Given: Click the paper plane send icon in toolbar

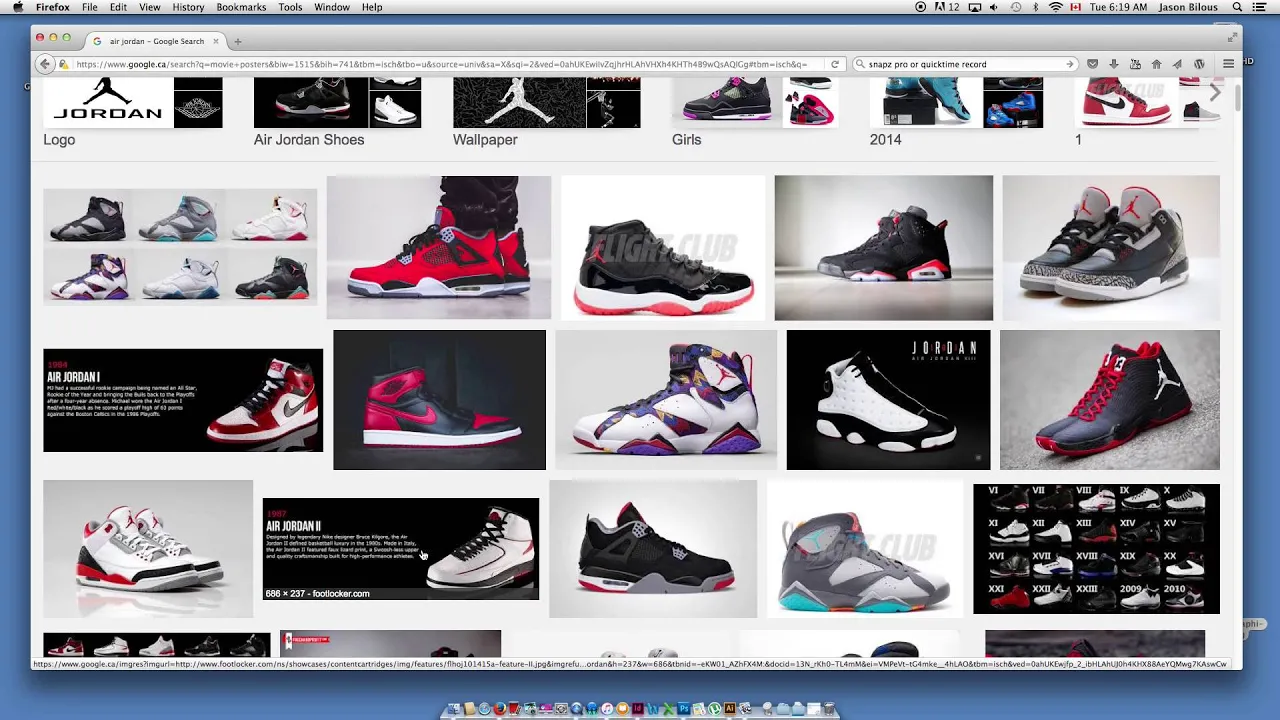Looking at the screenshot, I should click(x=1177, y=64).
